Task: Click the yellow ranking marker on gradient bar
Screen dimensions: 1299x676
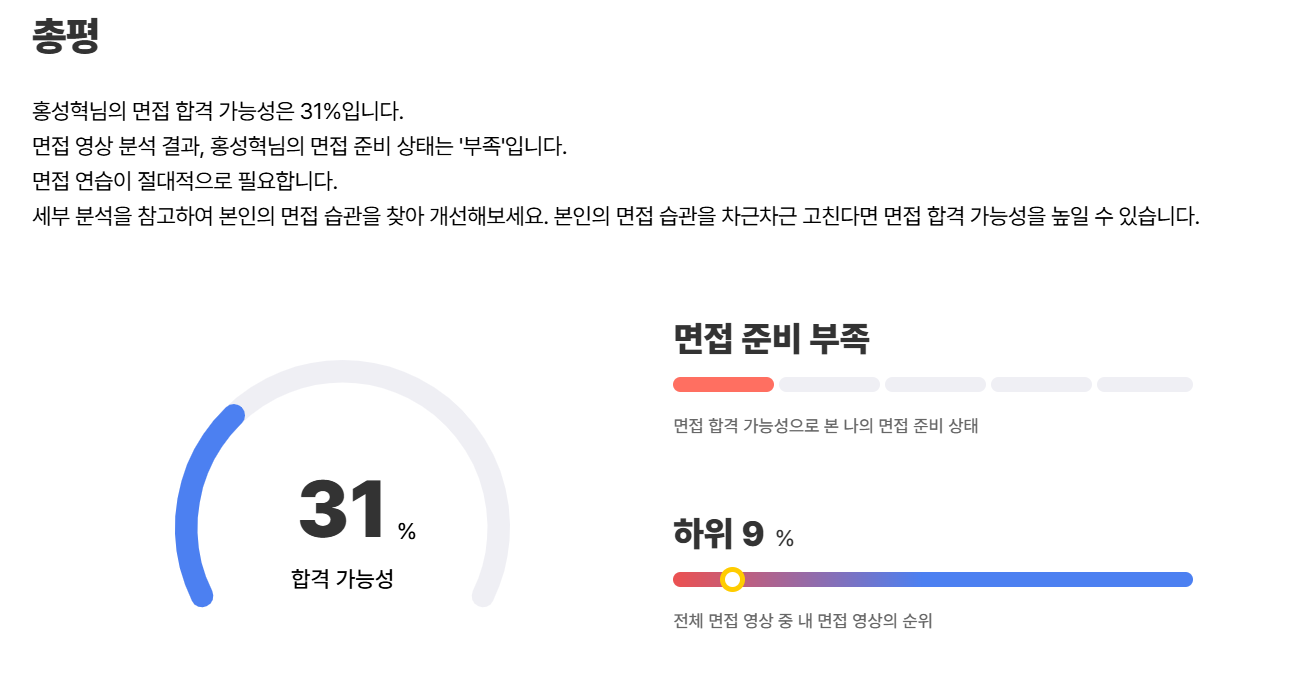Action: 732,579
